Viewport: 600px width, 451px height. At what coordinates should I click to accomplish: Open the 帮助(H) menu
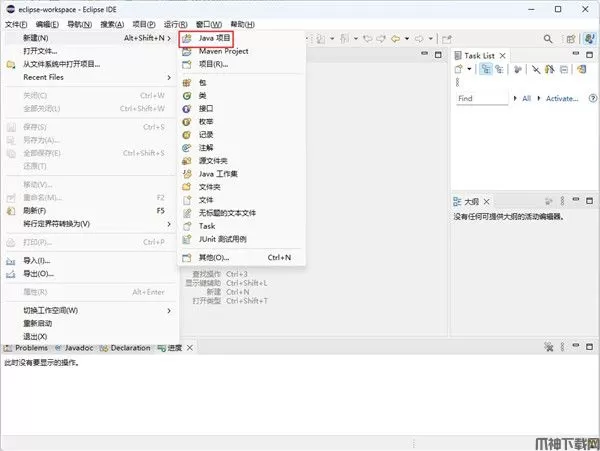pos(242,24)
